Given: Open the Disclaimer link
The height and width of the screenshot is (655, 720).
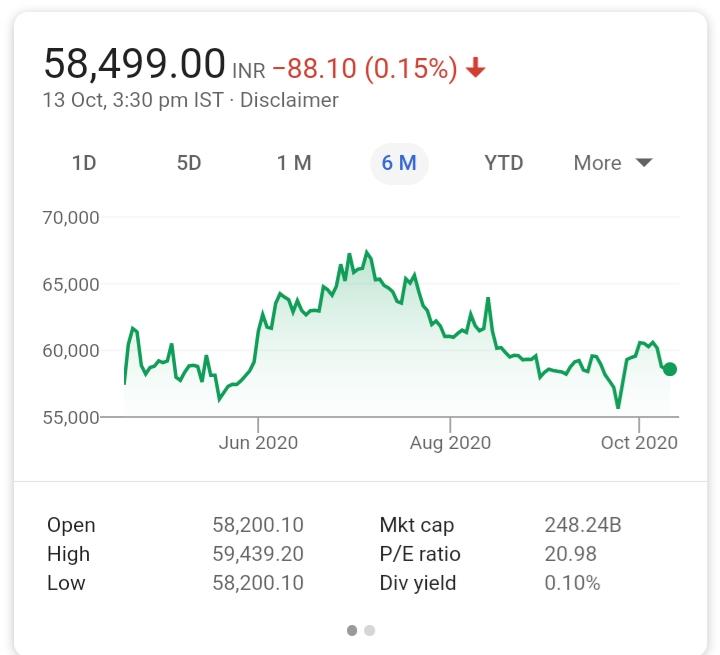Looking at the screenshot, I should coord(289,100).
